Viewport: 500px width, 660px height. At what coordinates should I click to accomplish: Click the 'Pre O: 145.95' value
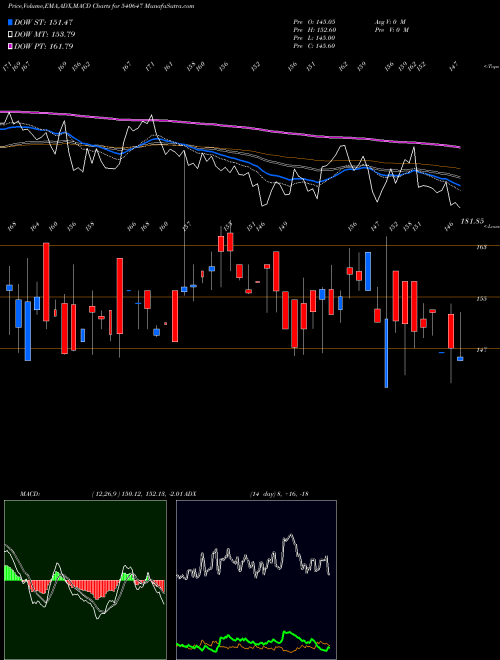tap(314, 22)
